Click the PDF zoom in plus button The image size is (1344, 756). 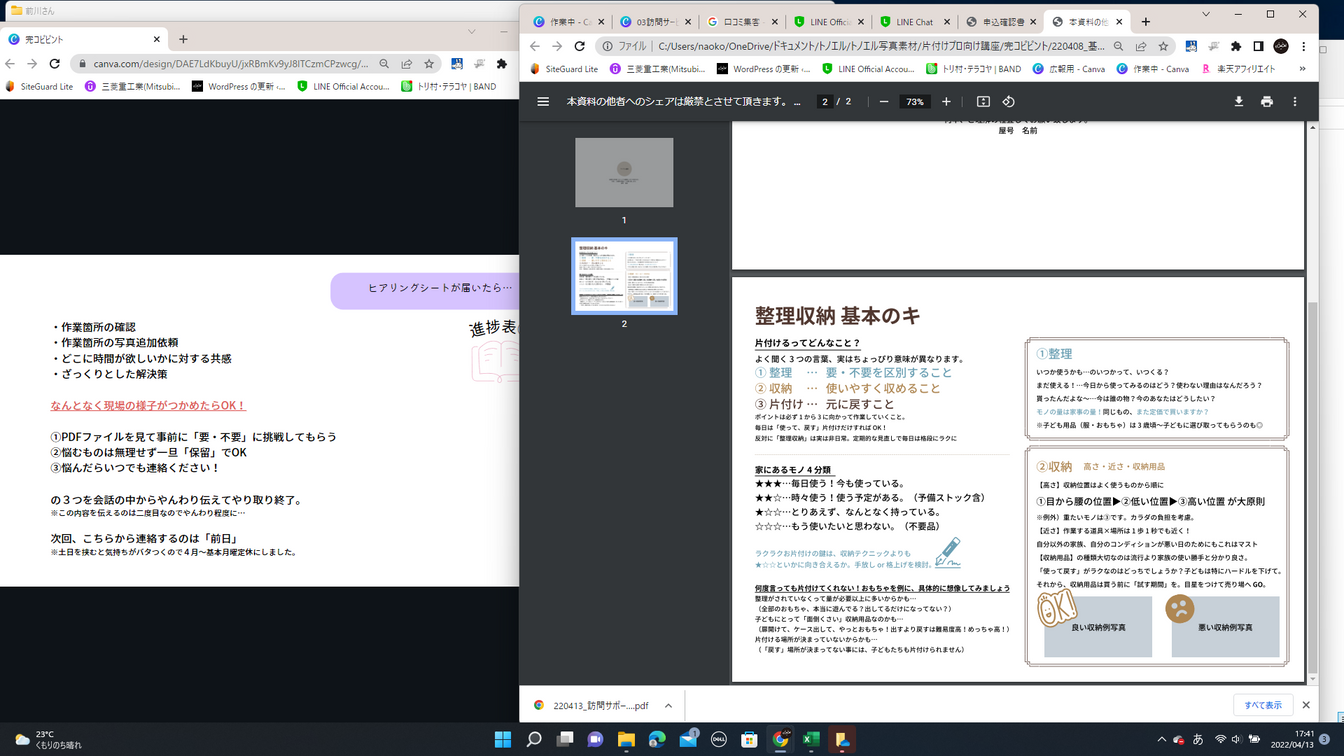pyautogui.click(x=946, y=102)
